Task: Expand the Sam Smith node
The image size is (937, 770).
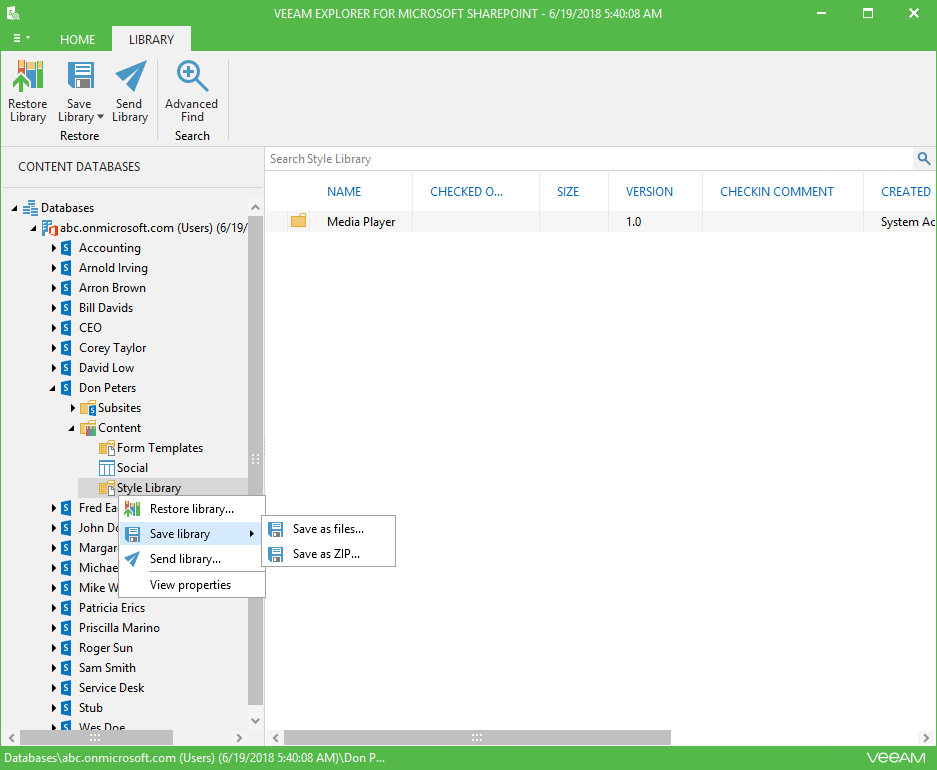Action: pos(53,668)
